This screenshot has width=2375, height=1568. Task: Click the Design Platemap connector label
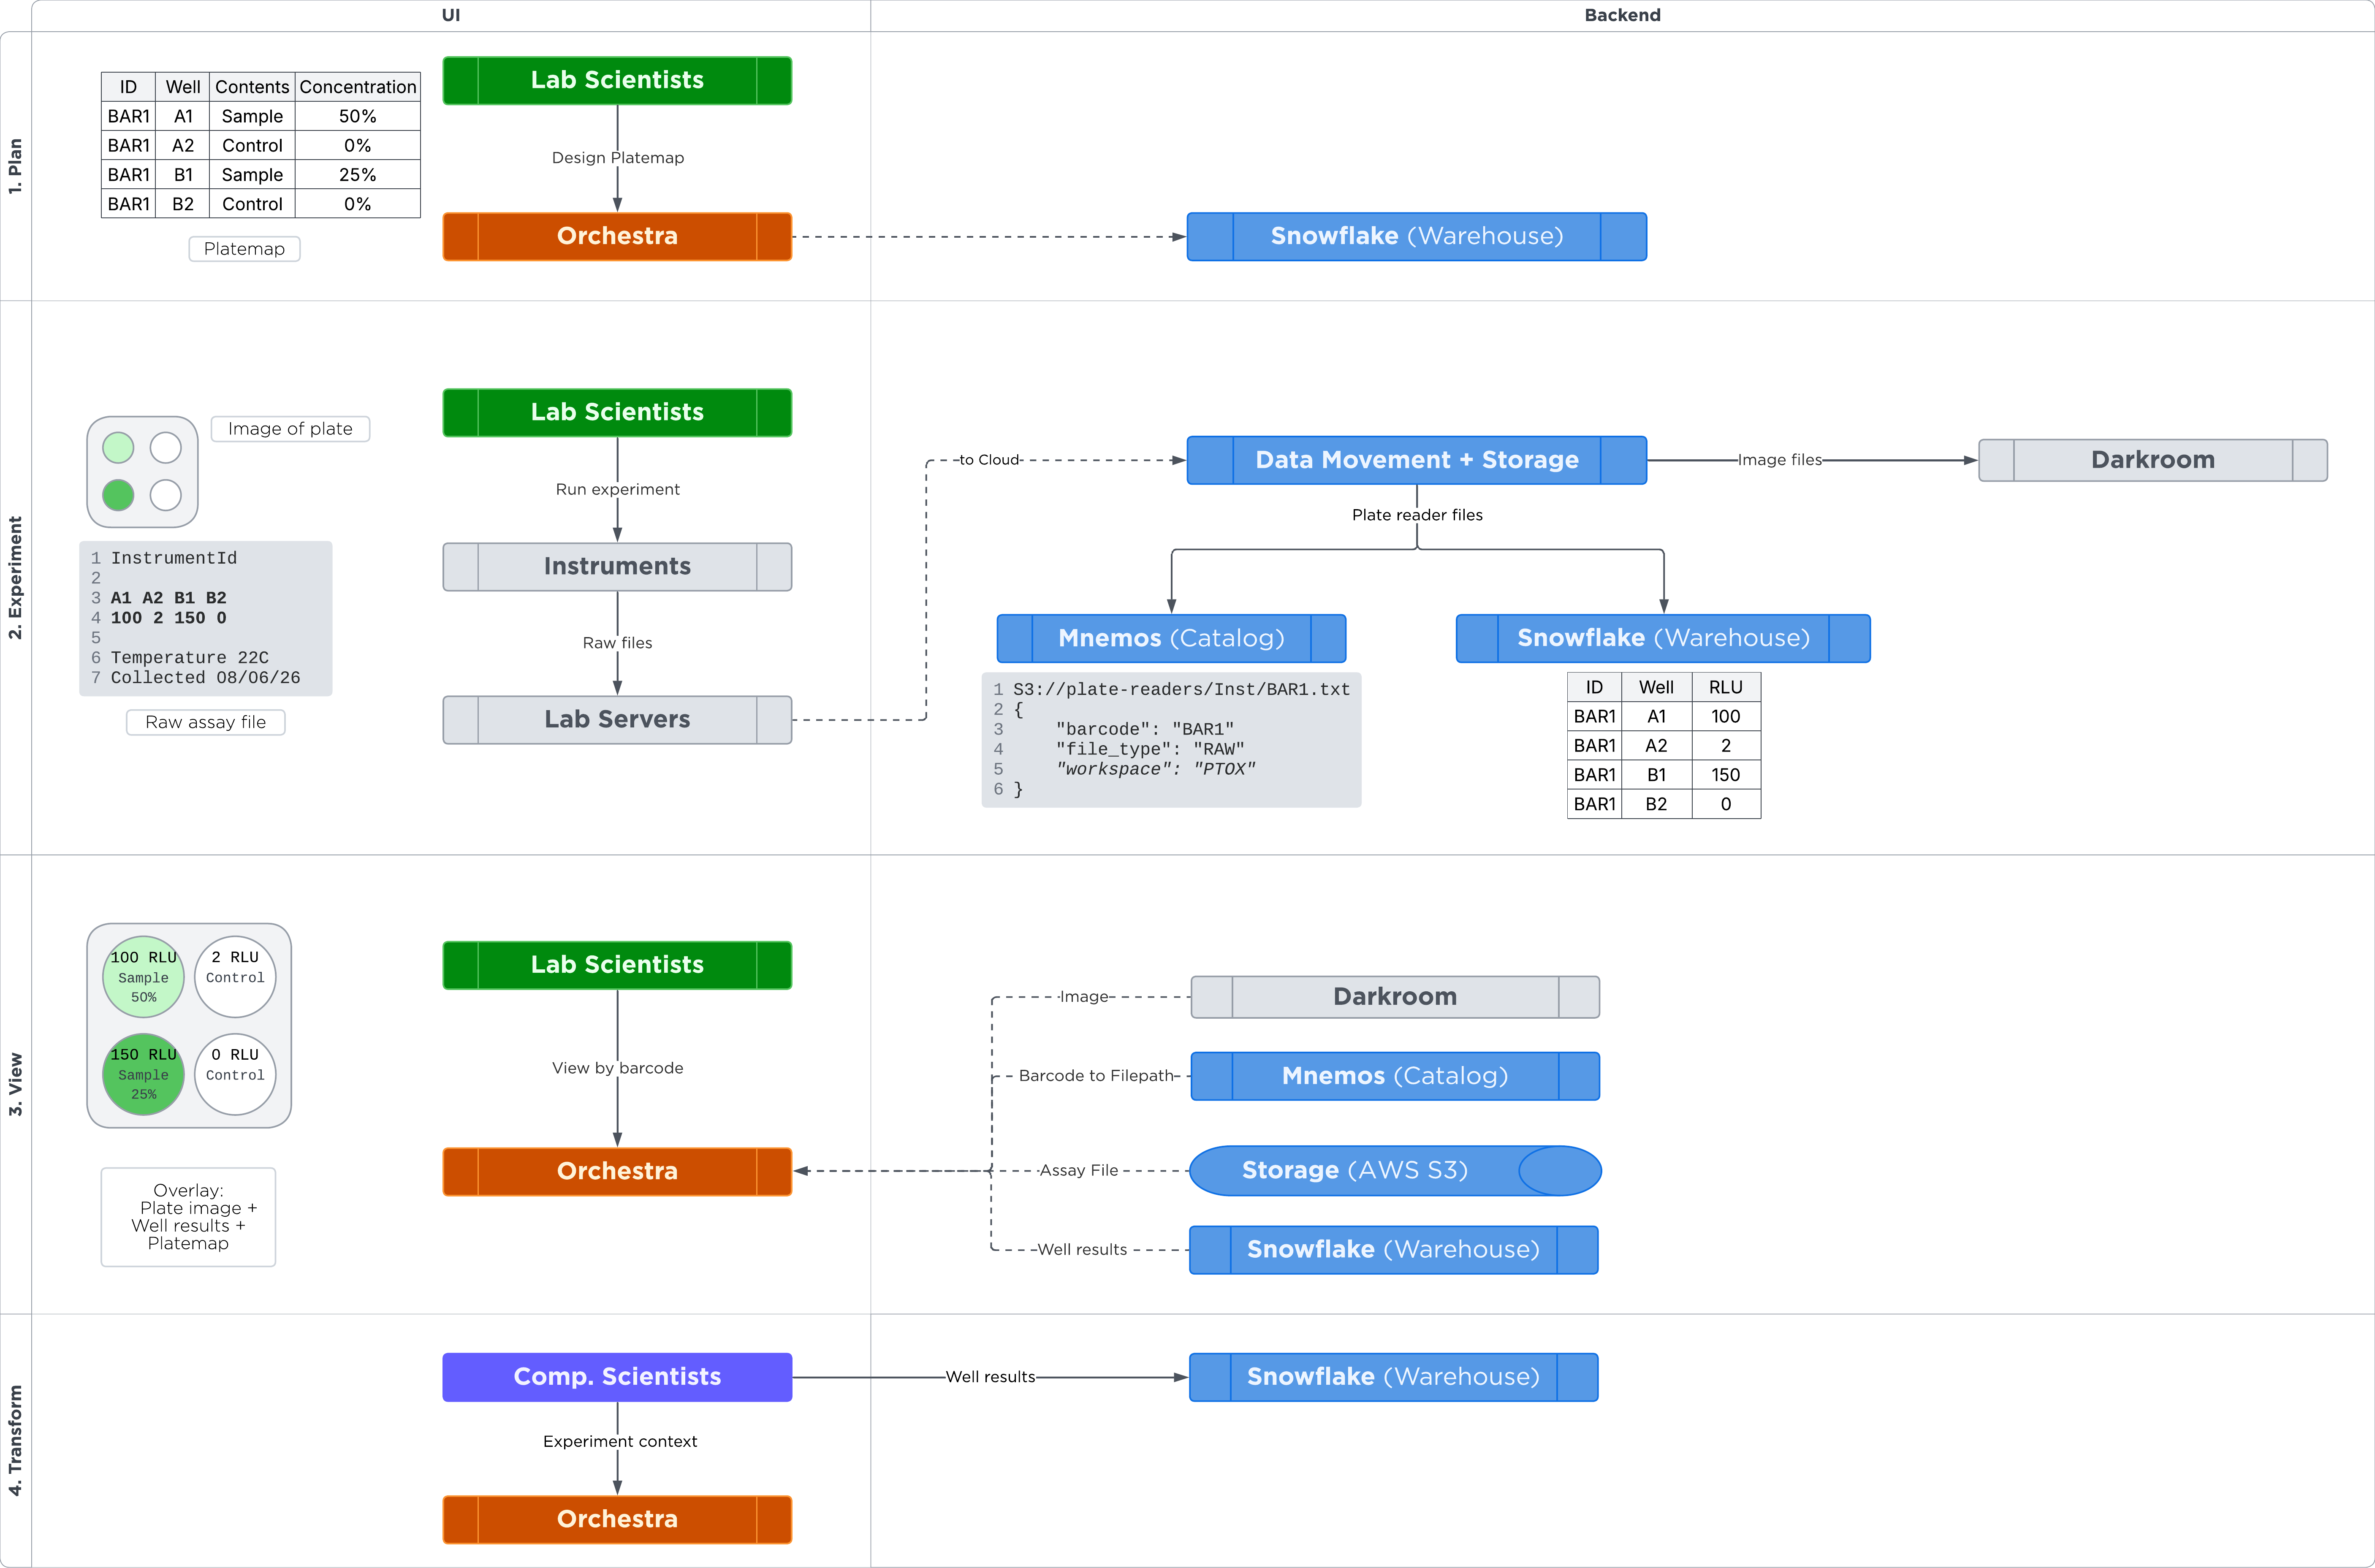[618, 158]
